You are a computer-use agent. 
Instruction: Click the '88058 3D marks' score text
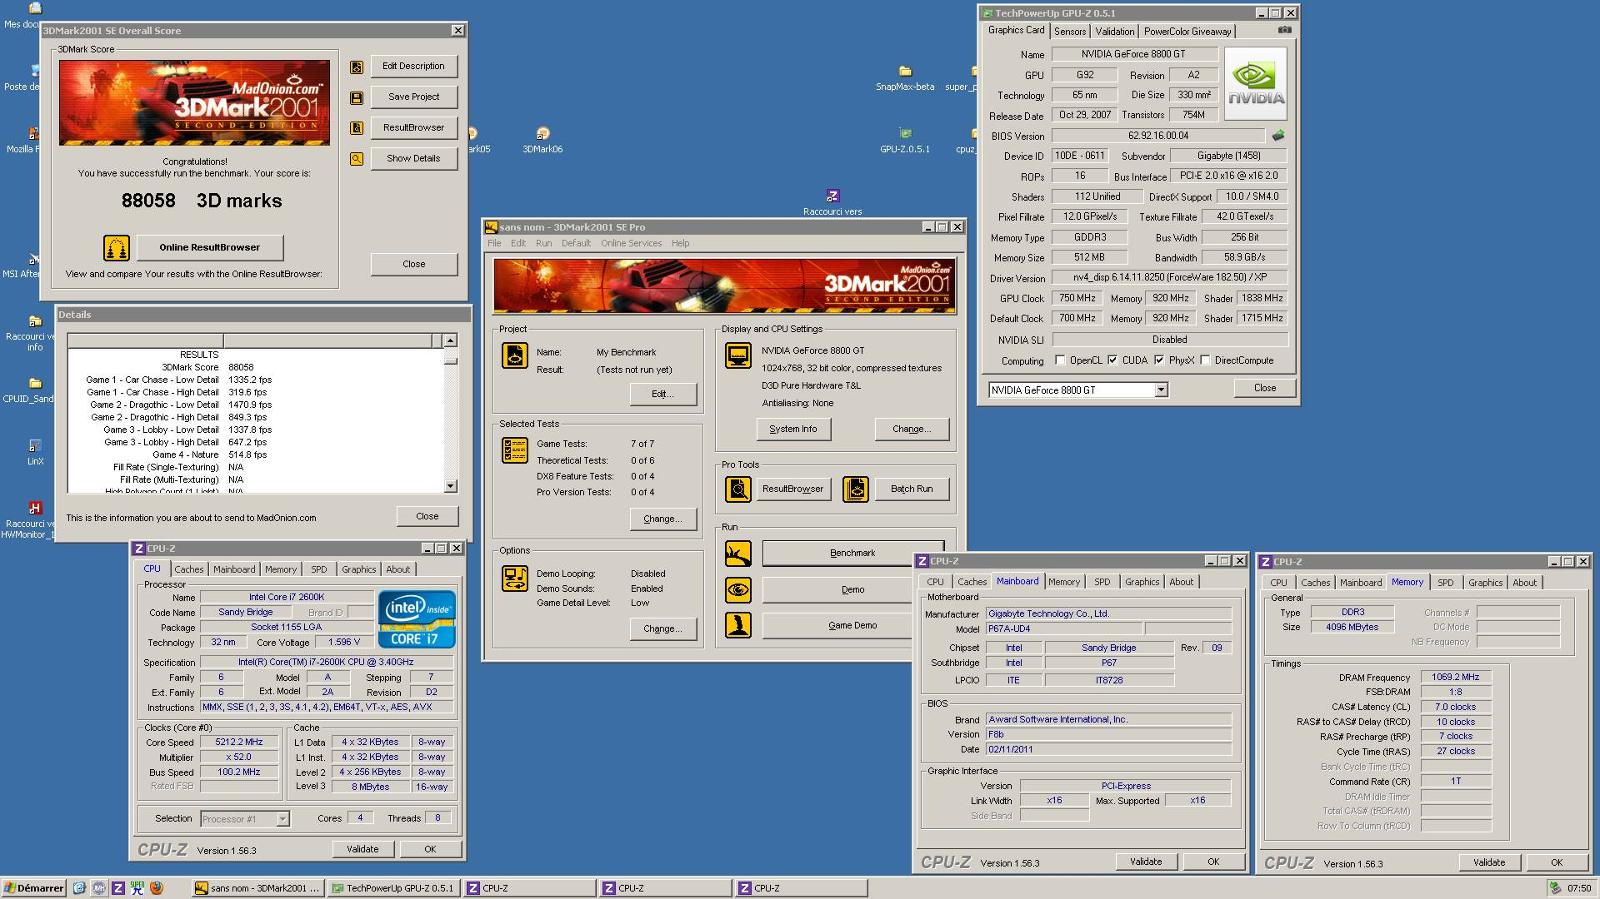coord(202,201)
